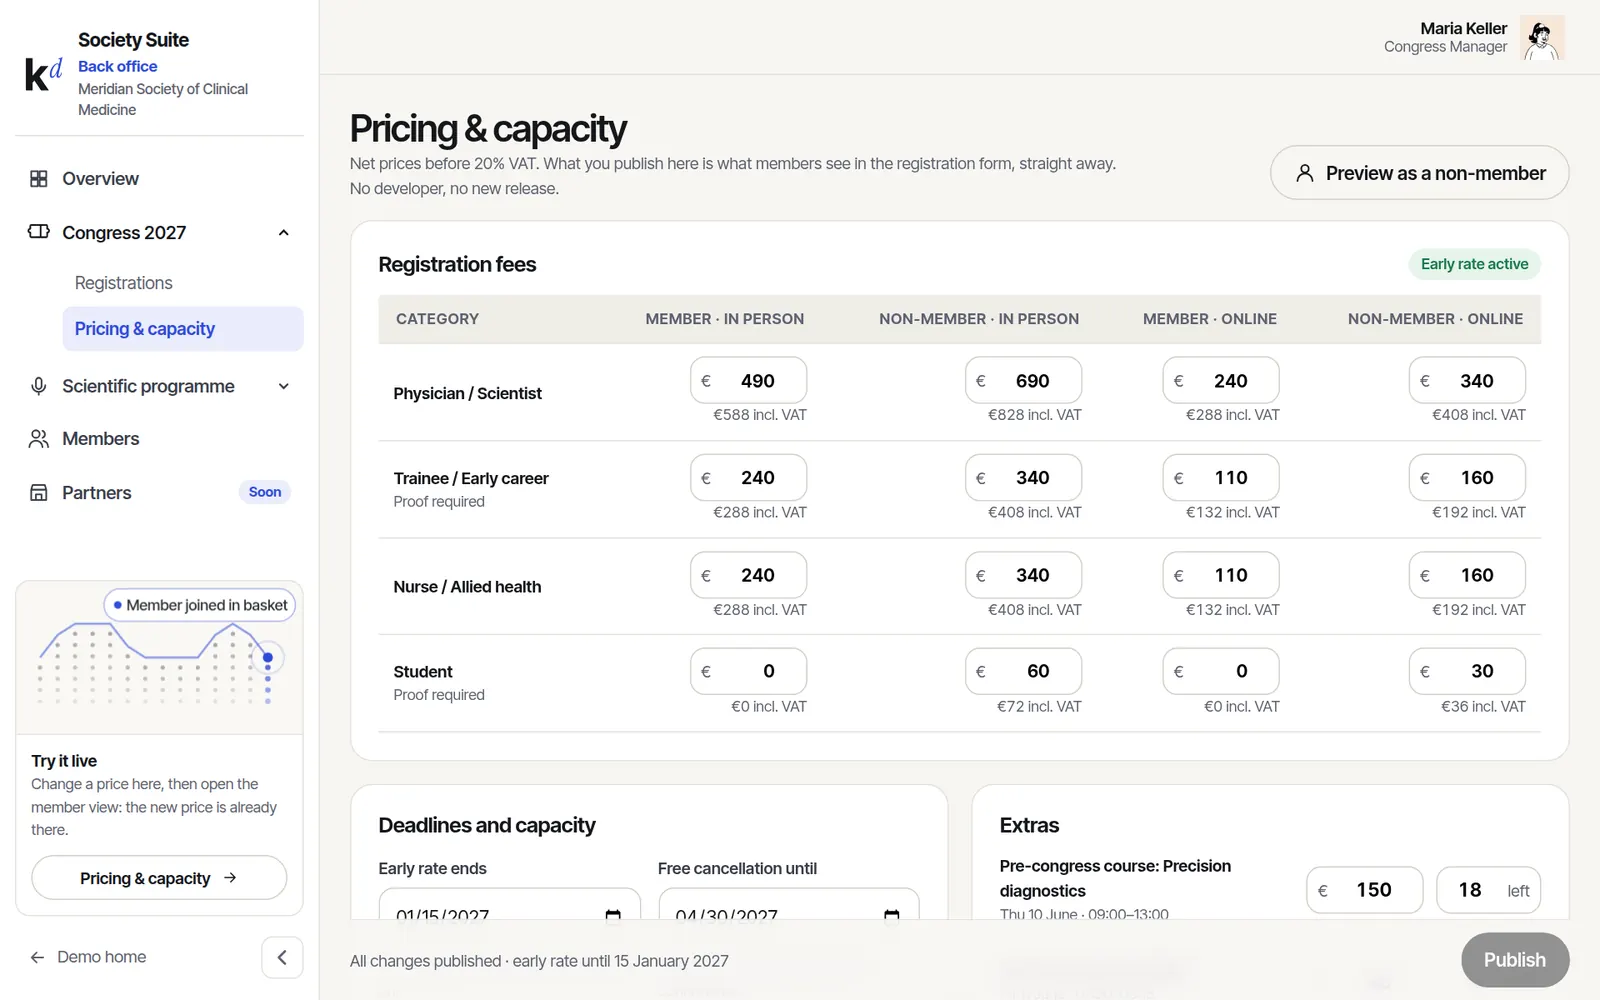Click the Early rate ends date field
This screenshot has height=1000, width=1600.
(x=510, y=905)
